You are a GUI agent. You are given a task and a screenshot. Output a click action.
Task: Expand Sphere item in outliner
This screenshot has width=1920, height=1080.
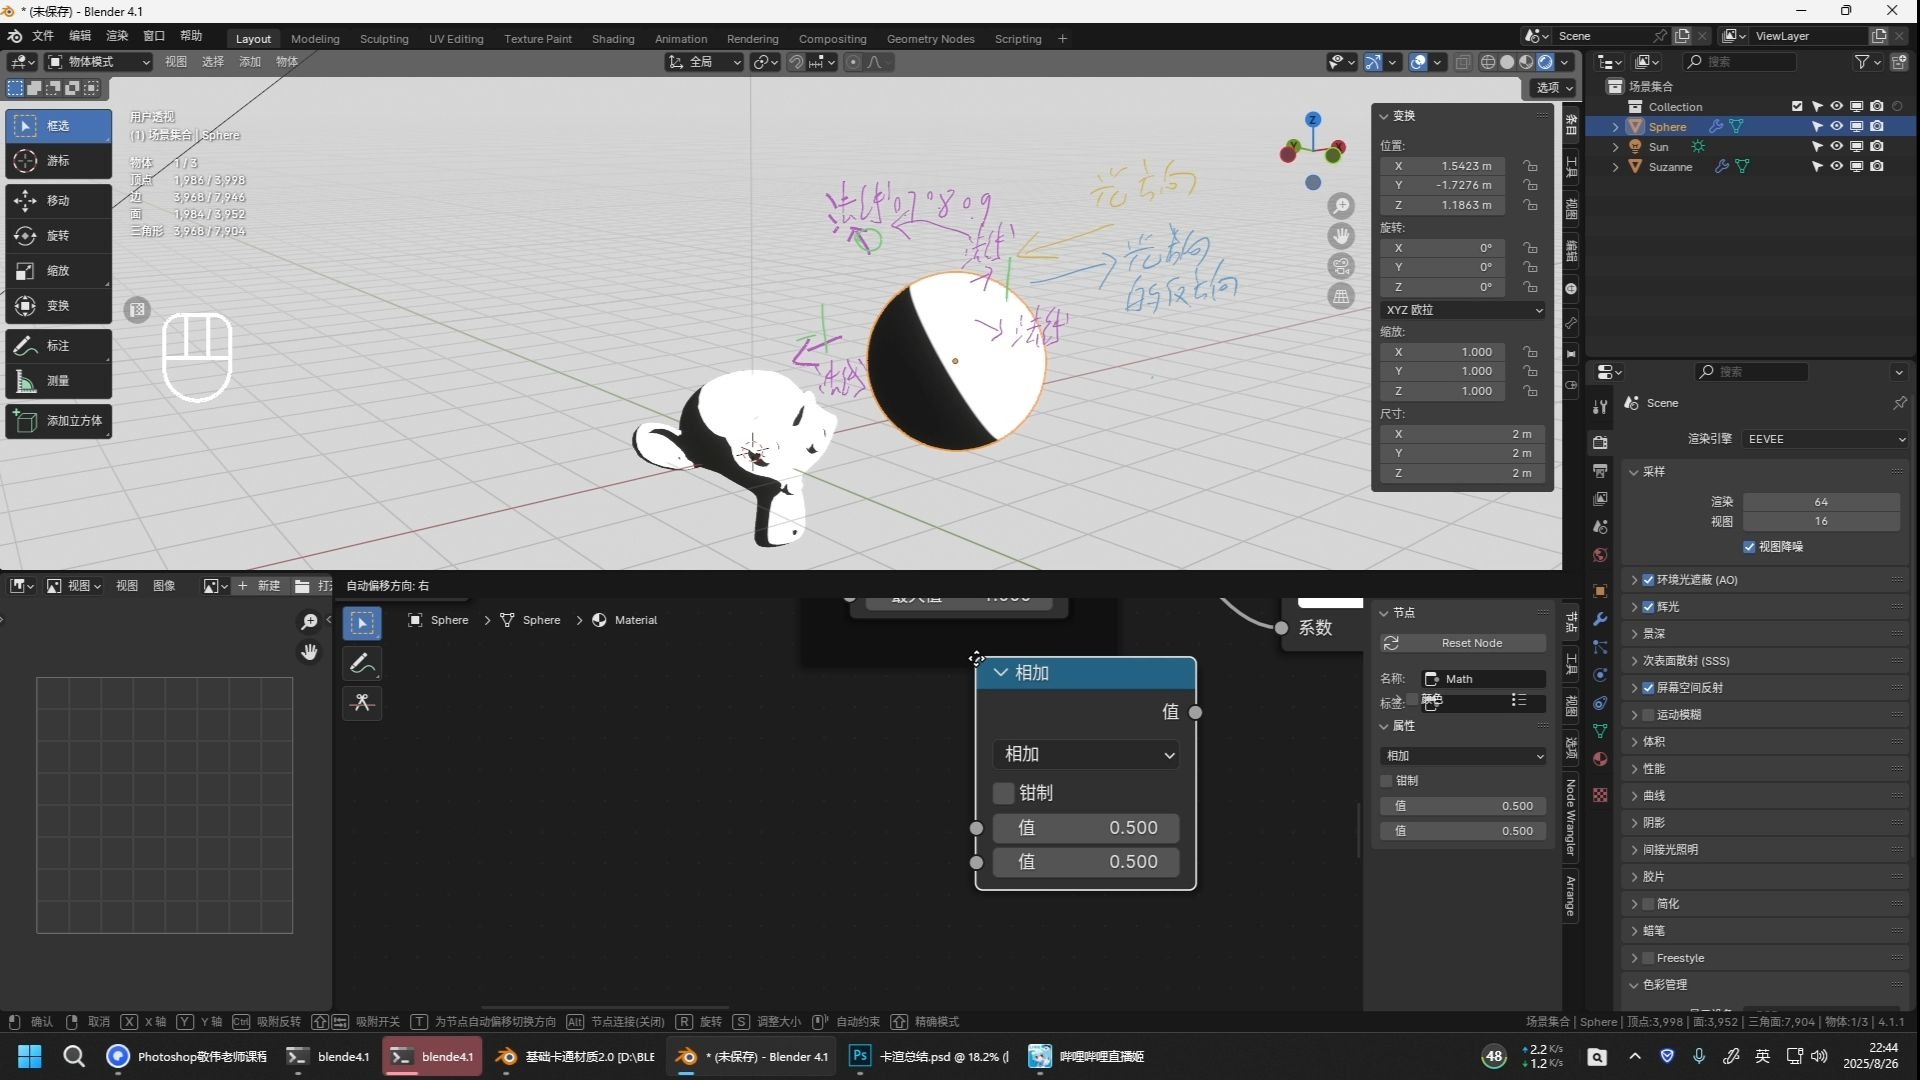tap(1615, 127)
